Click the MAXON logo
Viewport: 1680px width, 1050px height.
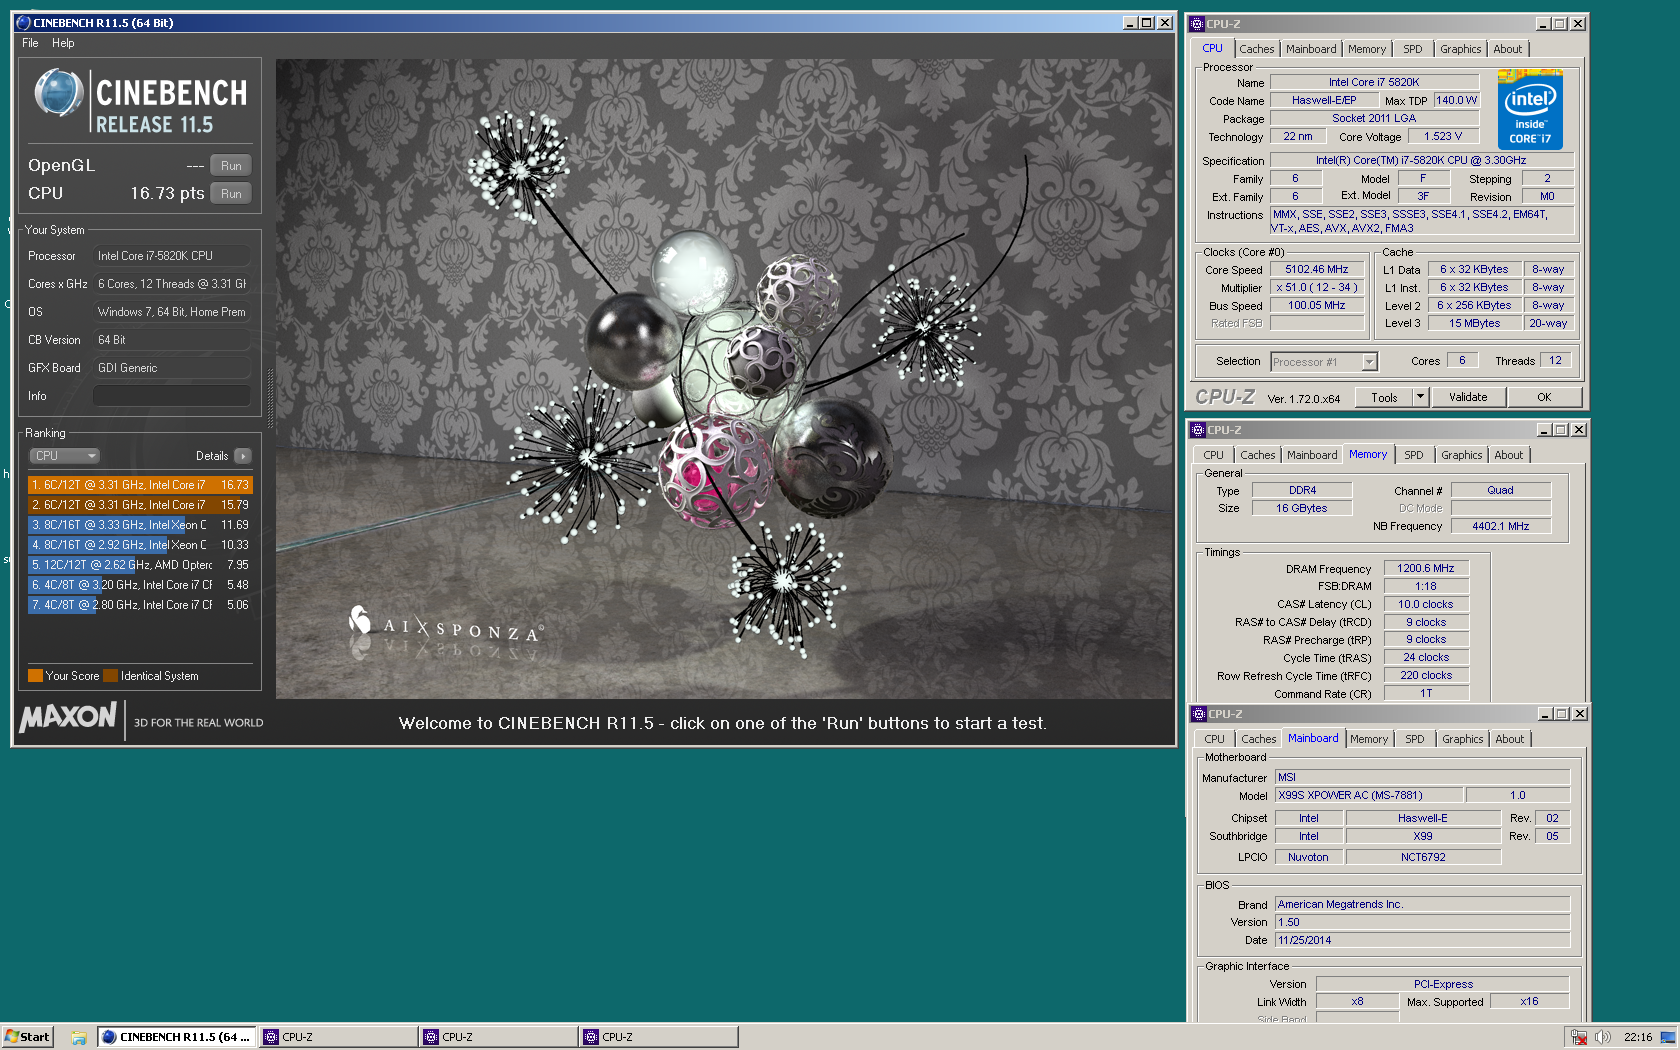pos(68,717)
